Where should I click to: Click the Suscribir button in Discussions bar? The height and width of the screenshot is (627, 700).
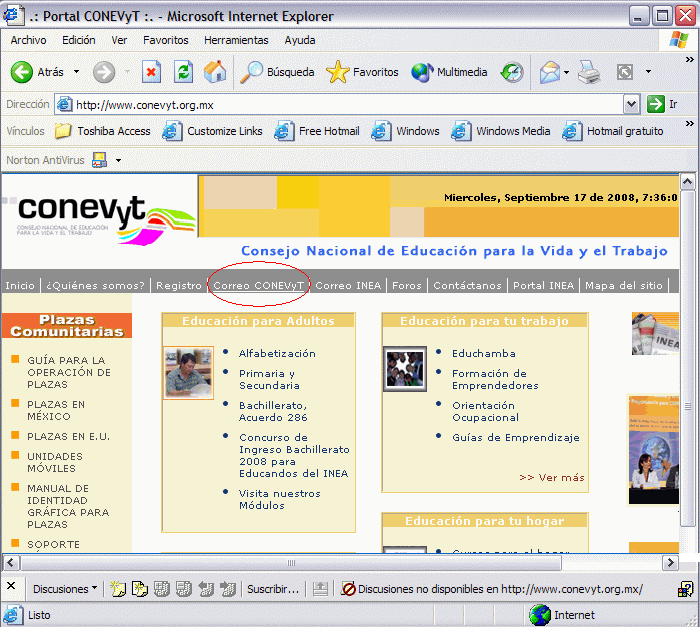click(x=273, y=589)
